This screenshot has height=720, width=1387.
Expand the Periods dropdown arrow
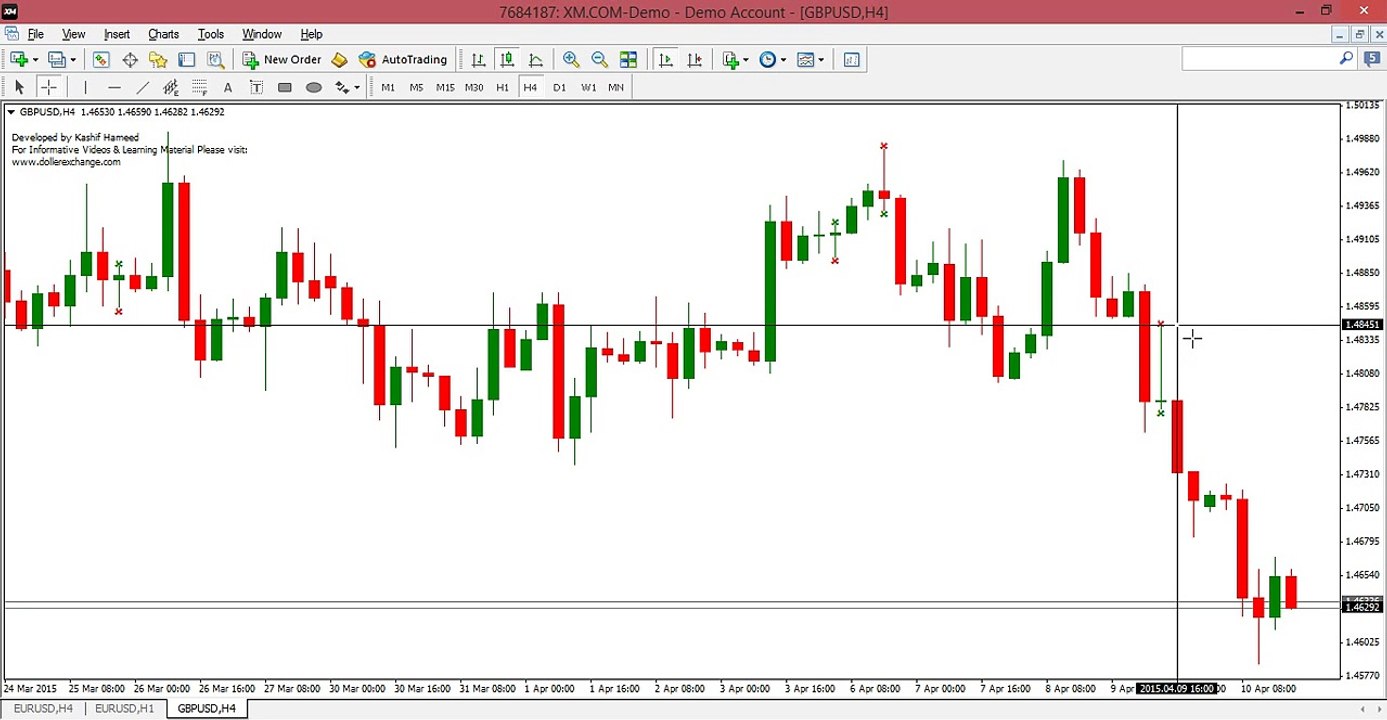[783, 60]
